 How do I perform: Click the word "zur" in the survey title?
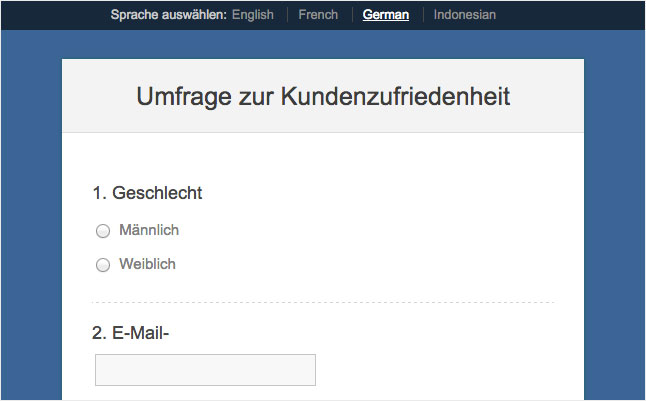tap(258, 97)
